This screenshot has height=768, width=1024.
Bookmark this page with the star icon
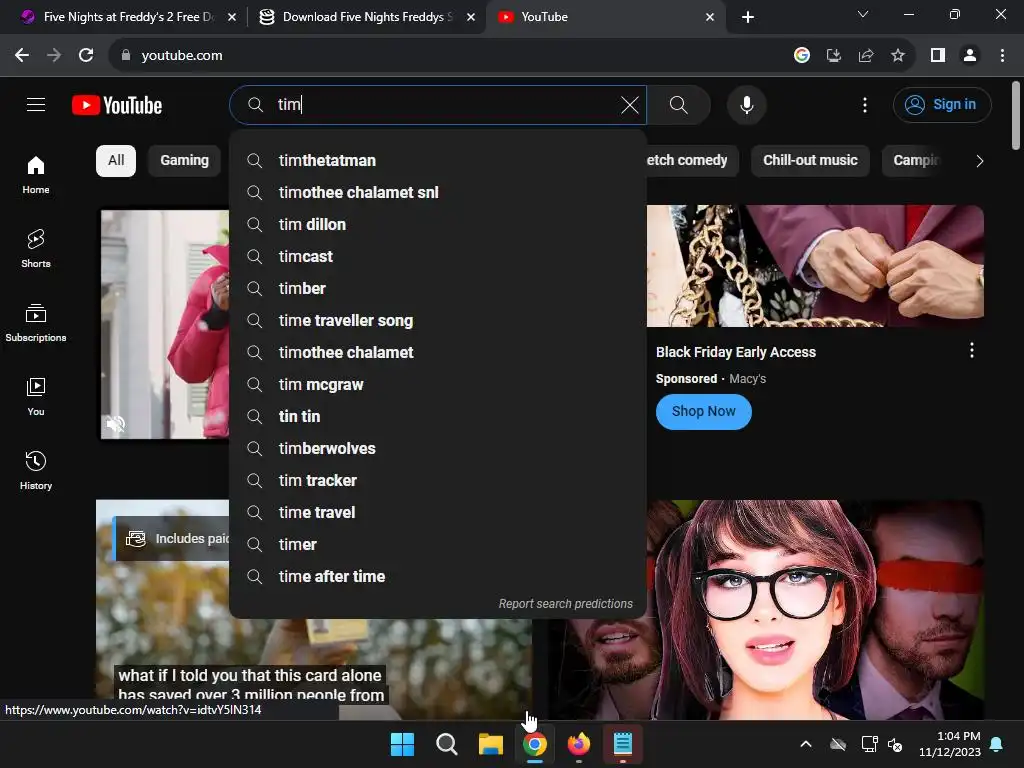pyautogui.click(x=898, y=56)
